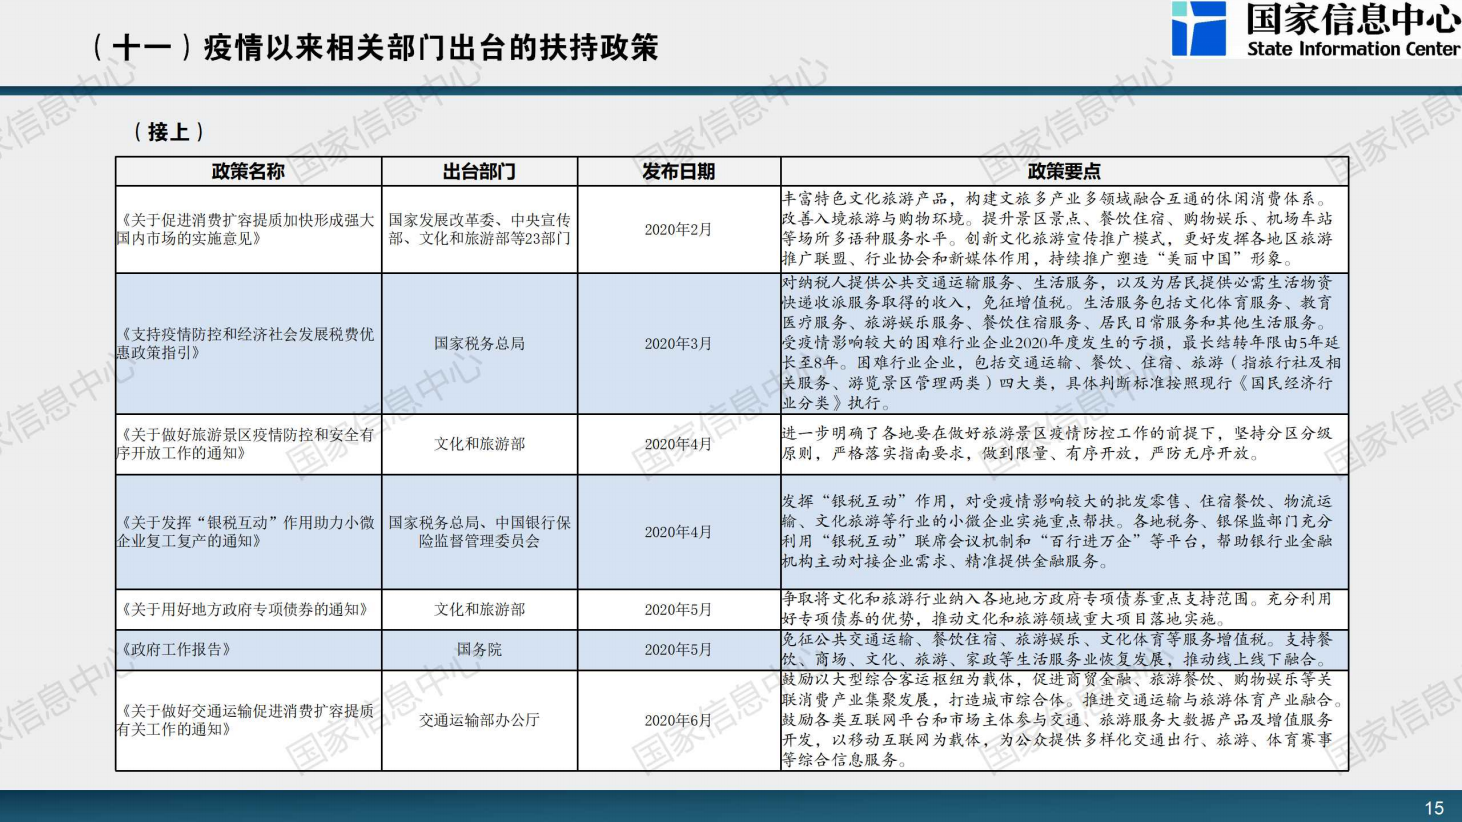The image size is (1462, 822).
Task: Click the "国家发展改革委、中央宣传部" department cell
Action: coord(479,229)
